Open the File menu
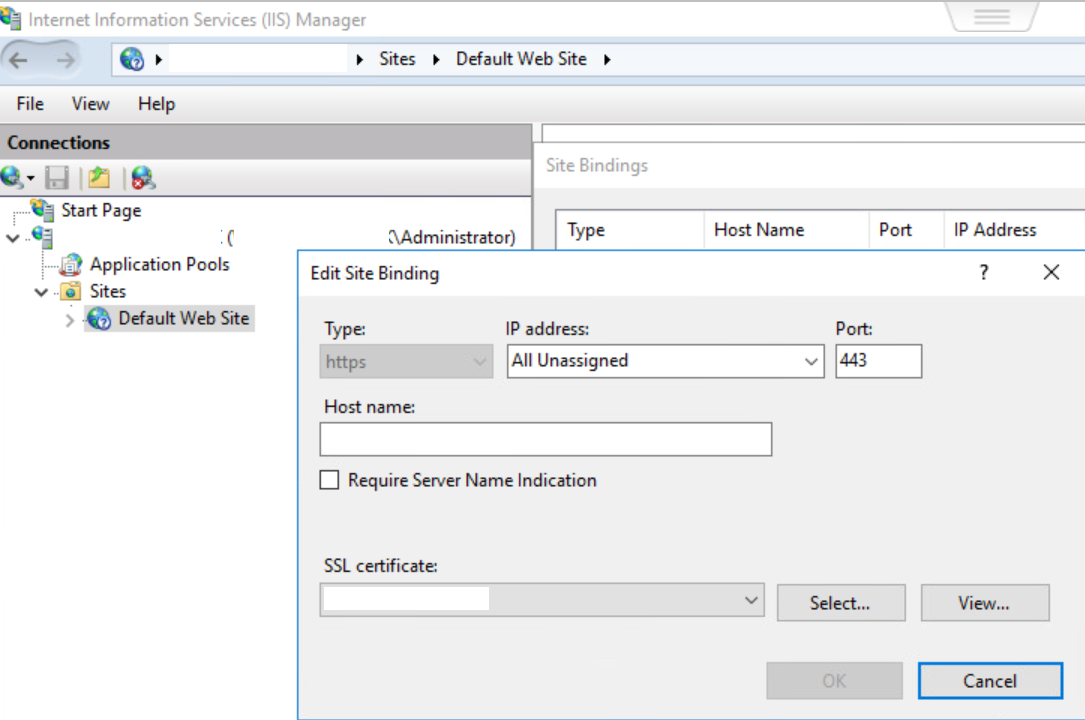This screenshot has height=720, width=1085. (30, 104)
